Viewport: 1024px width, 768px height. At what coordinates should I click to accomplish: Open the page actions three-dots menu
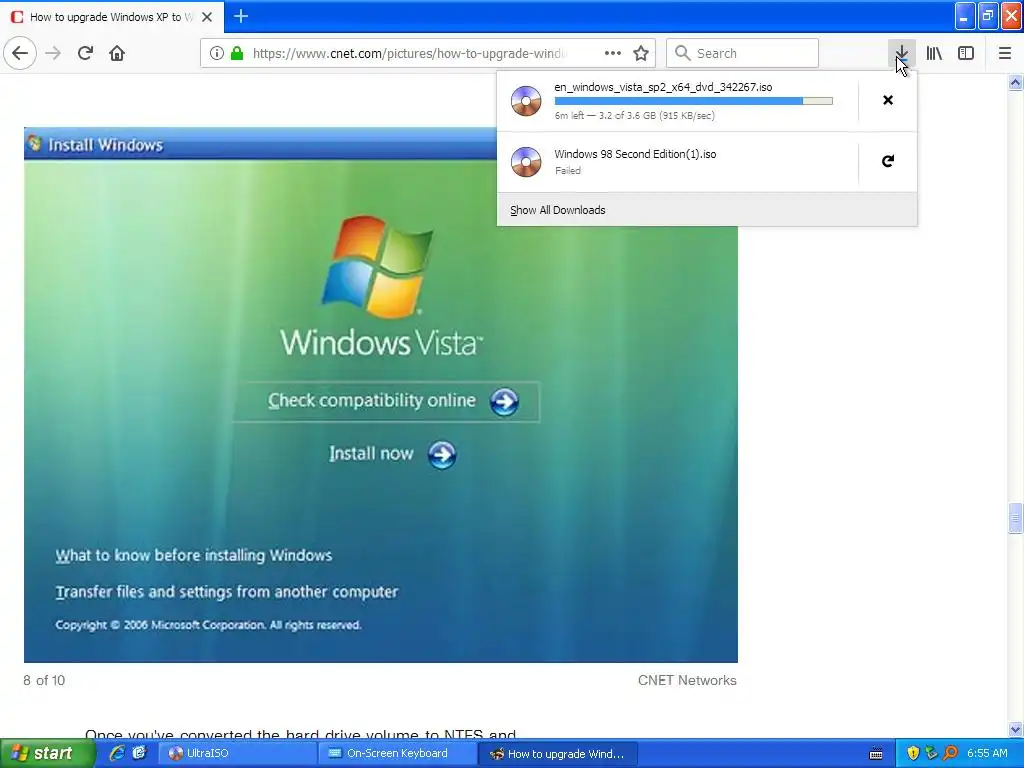click(613, 53)
